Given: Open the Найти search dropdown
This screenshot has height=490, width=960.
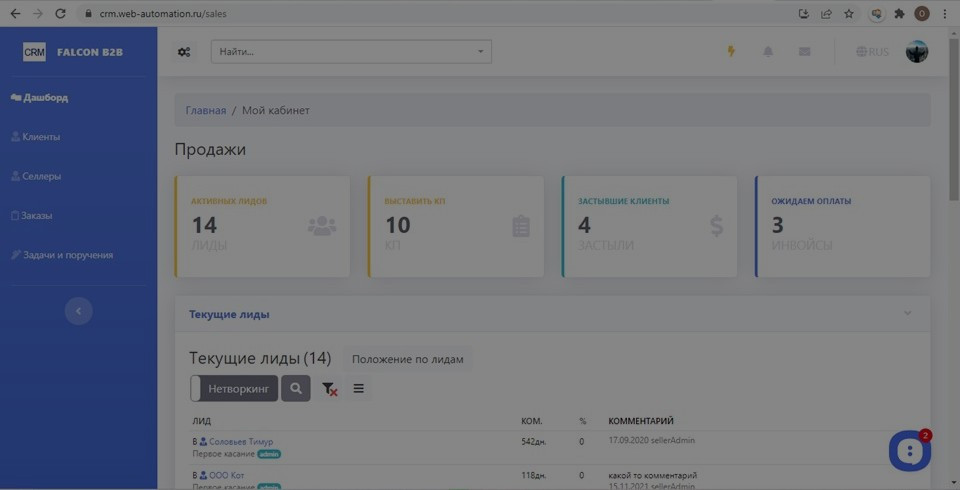Looking at the screenshot, I should pyautogui.click(x=351, y=52).
